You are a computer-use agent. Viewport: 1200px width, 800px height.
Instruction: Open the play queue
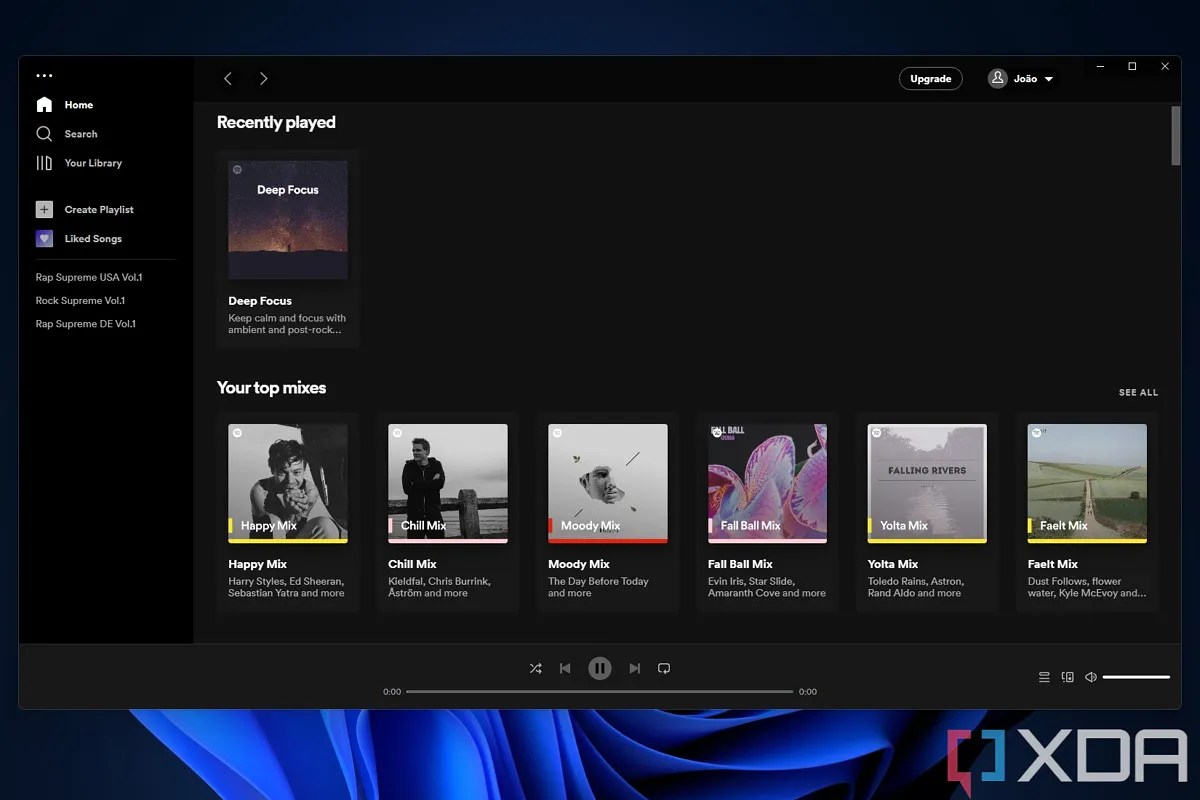click(1044, 677)
